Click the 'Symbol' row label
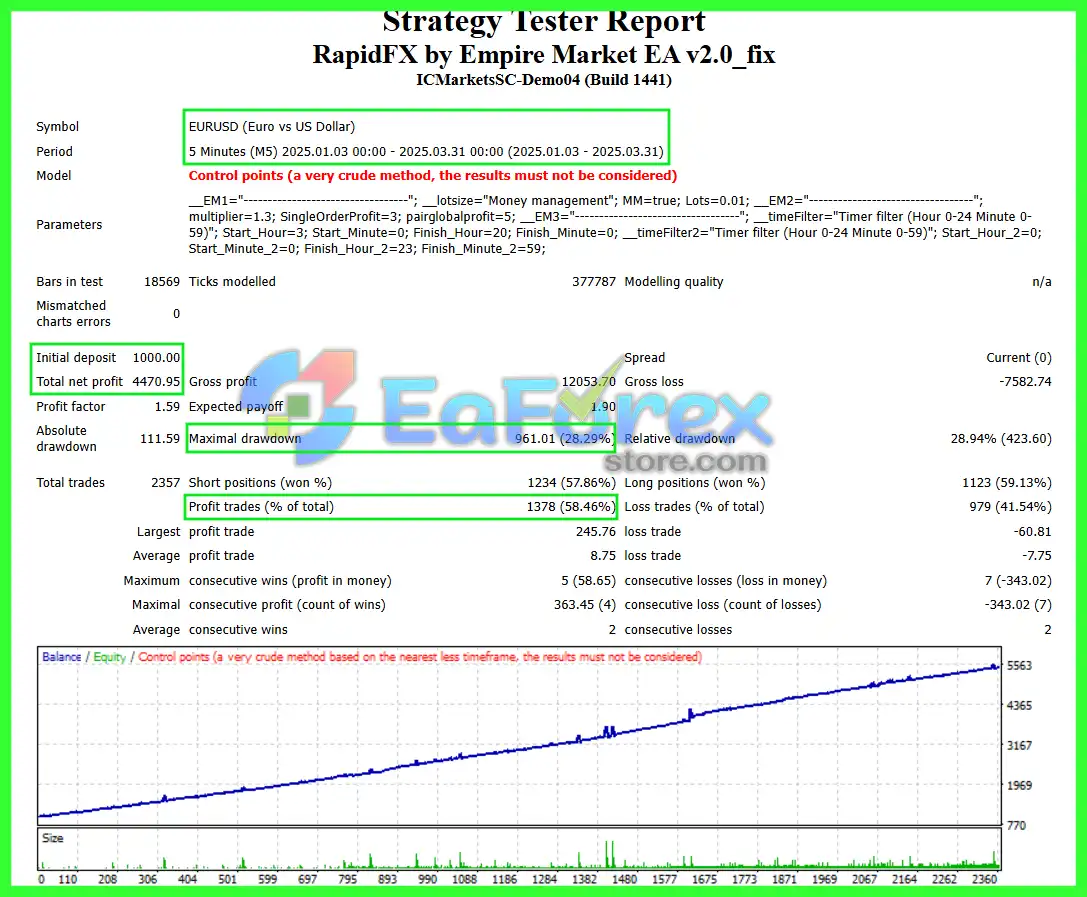The width and height of the screenshot is (1087, 897). tap(58, 127)
